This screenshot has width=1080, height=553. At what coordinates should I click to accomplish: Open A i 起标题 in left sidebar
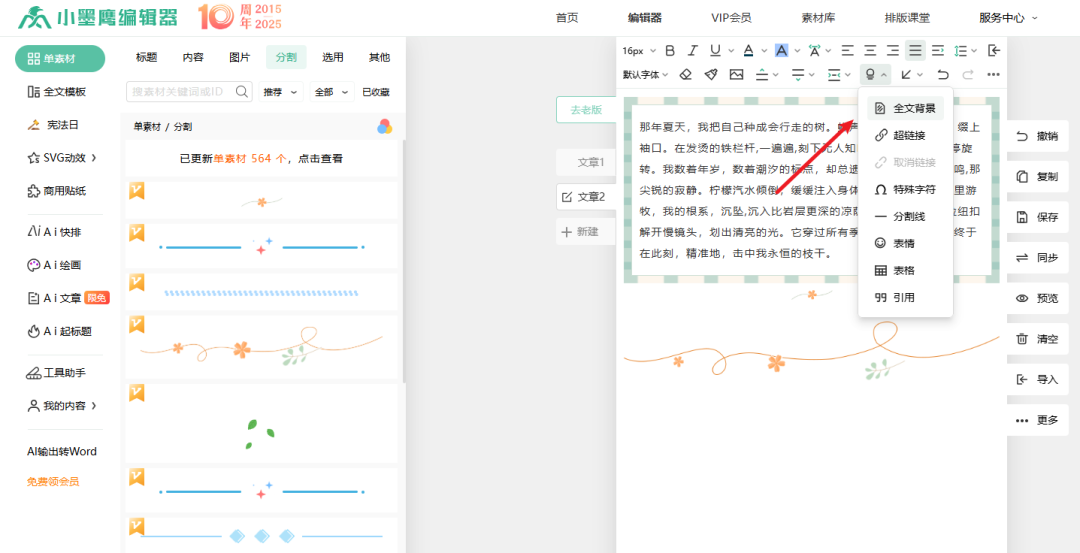[59, 331]
